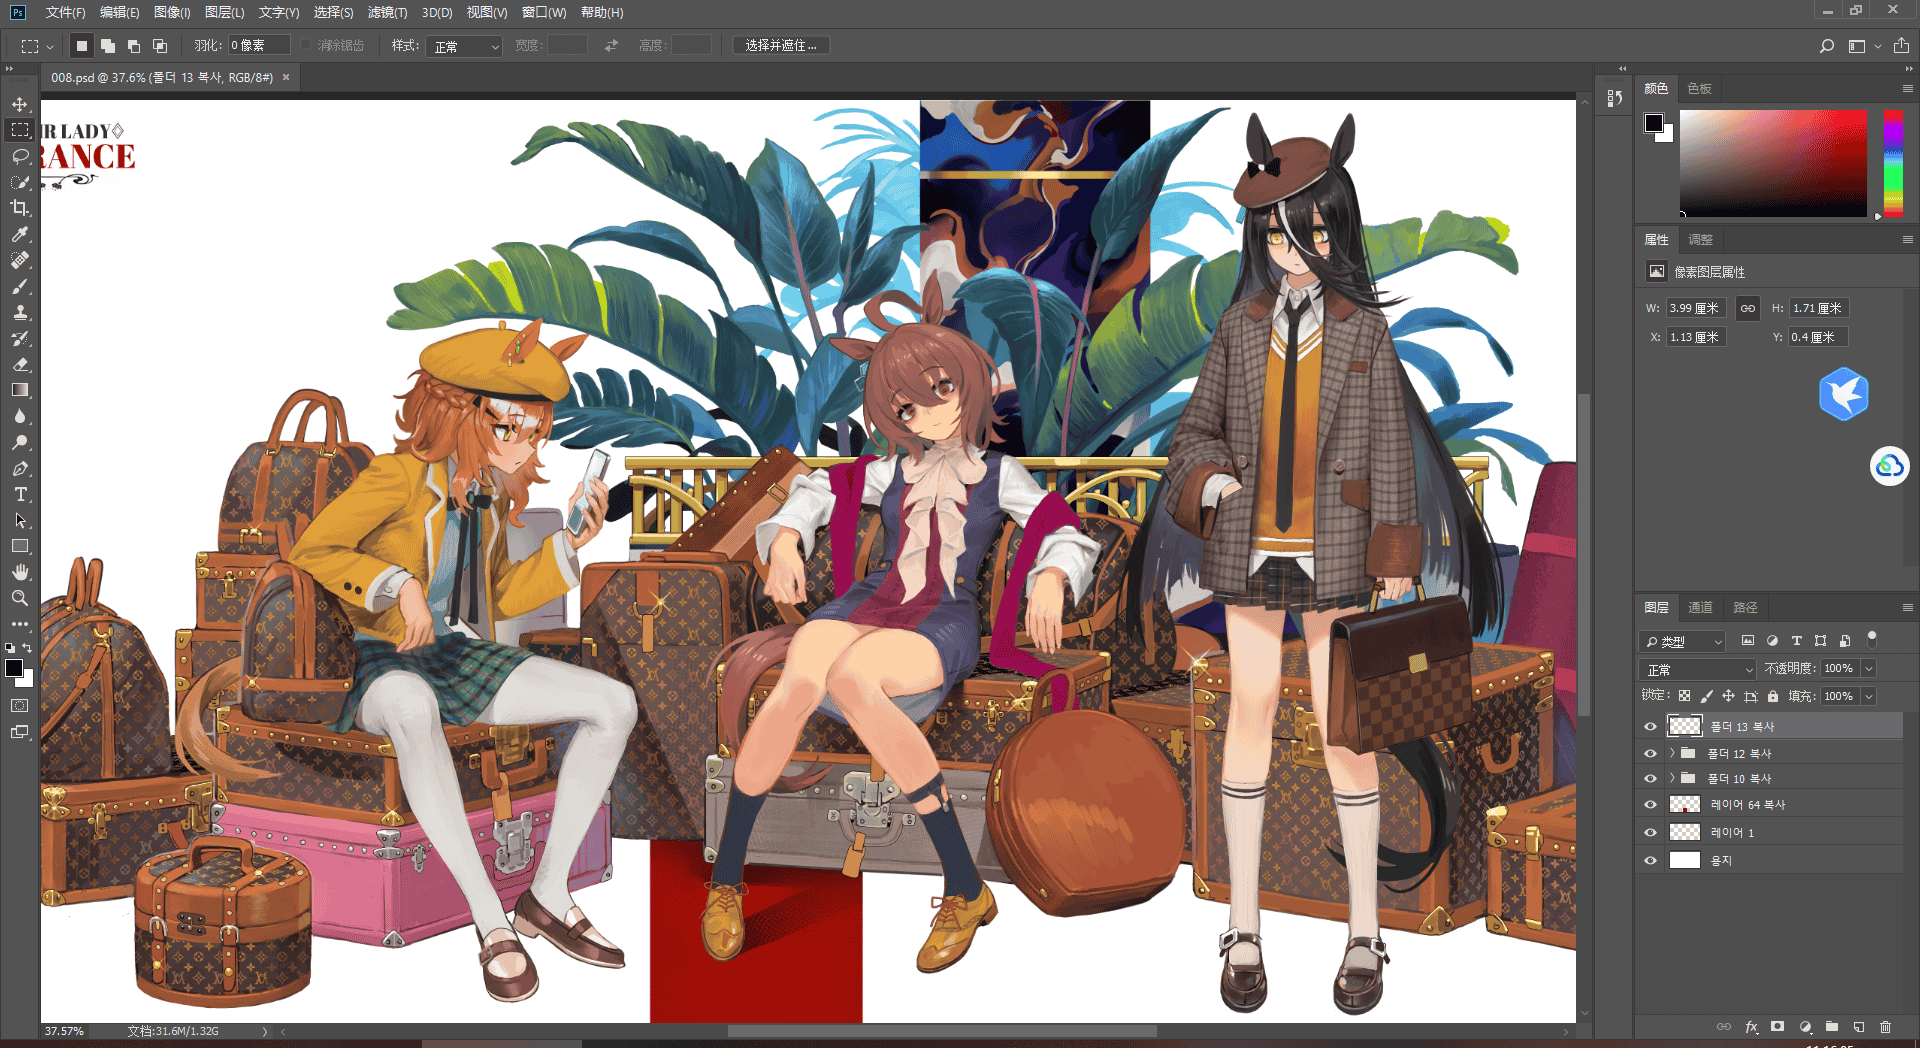Open the 不透明度 opacity dropdown arrow
The image size is (1920, 1048).
[1869, 668]
